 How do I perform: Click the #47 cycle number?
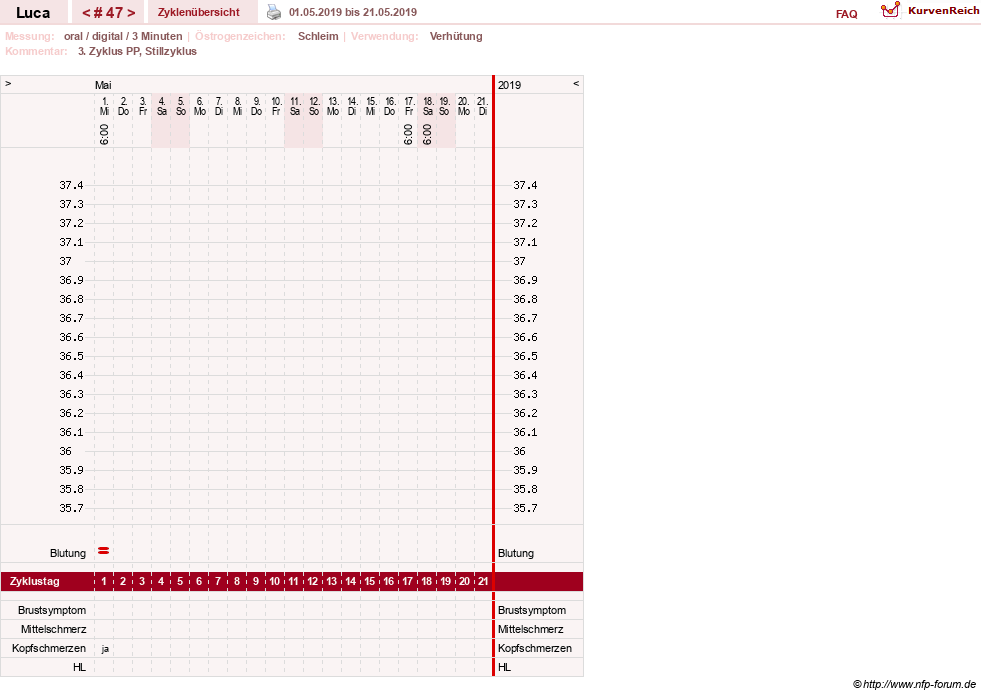(x=108, y=13)
